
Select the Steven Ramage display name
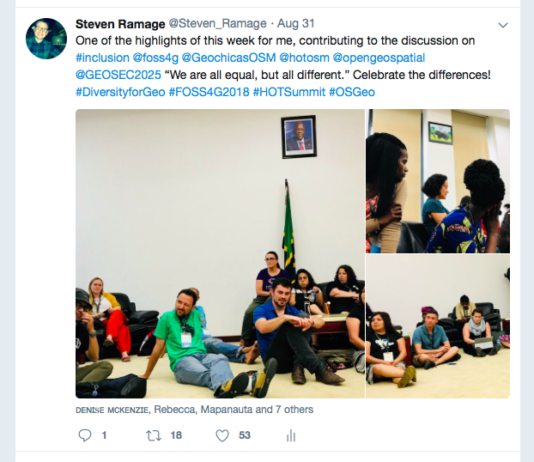tap(120, 24)
